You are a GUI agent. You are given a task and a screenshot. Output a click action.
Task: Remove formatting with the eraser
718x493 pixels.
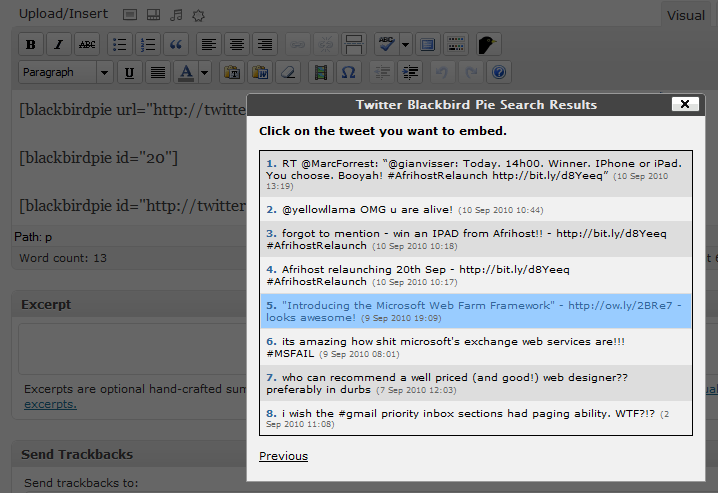point(288,72)
